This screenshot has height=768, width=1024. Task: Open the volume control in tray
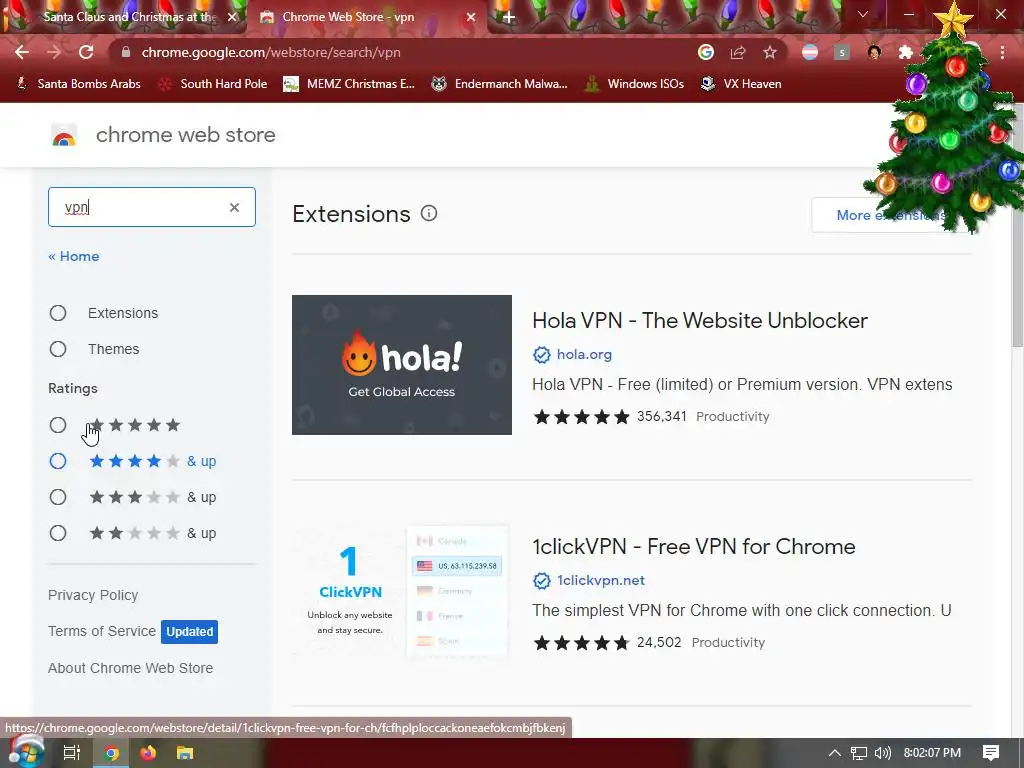click(883, 753)
